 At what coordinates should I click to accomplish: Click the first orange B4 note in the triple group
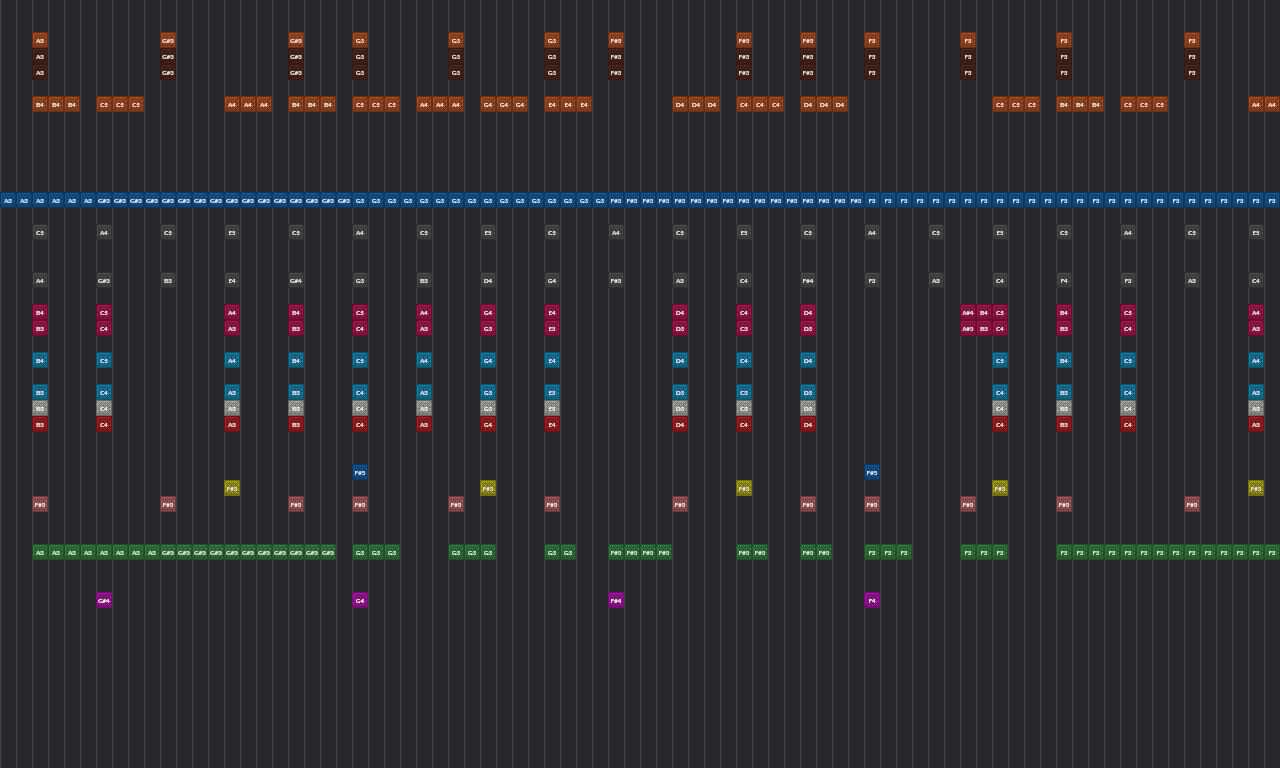coord(40,104)
